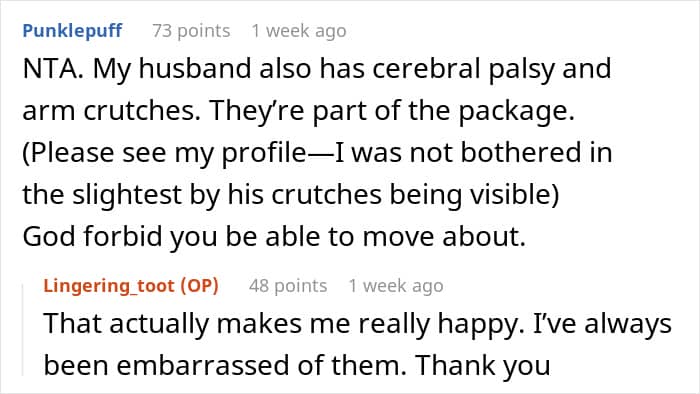Viewport: 700px width, 394px height.
Task: Click the 73 points score
Action: tap(191, 31)
